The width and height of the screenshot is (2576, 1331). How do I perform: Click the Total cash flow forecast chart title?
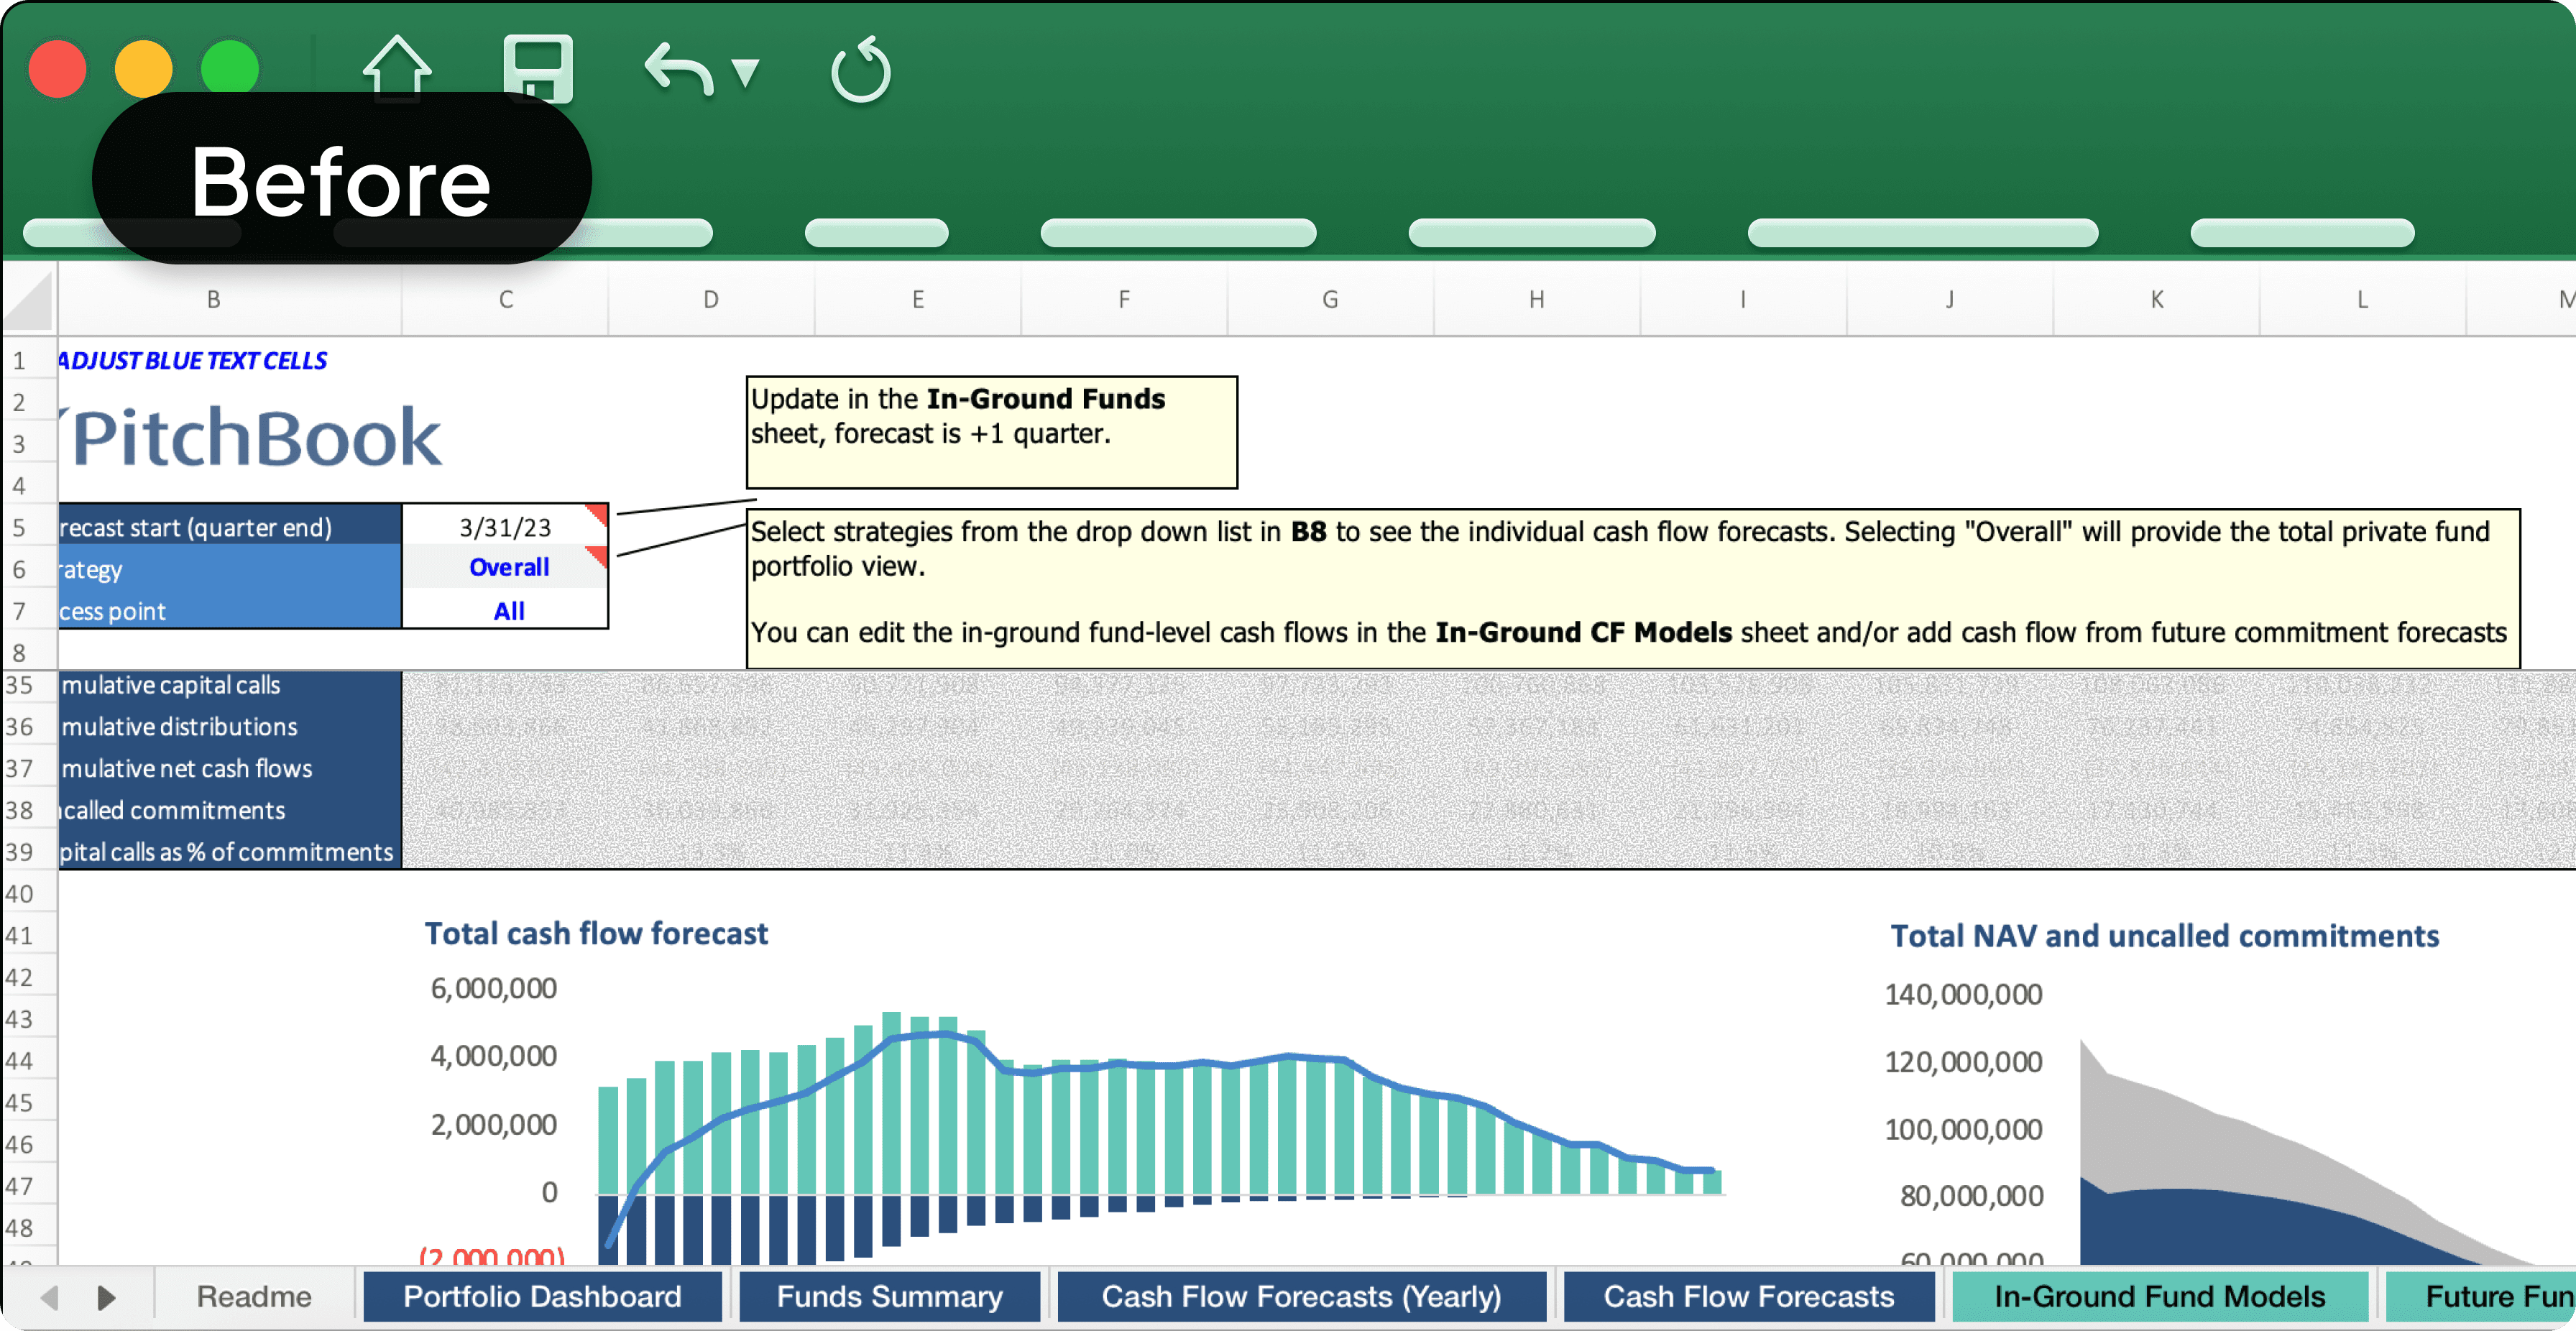coord(596,933)
